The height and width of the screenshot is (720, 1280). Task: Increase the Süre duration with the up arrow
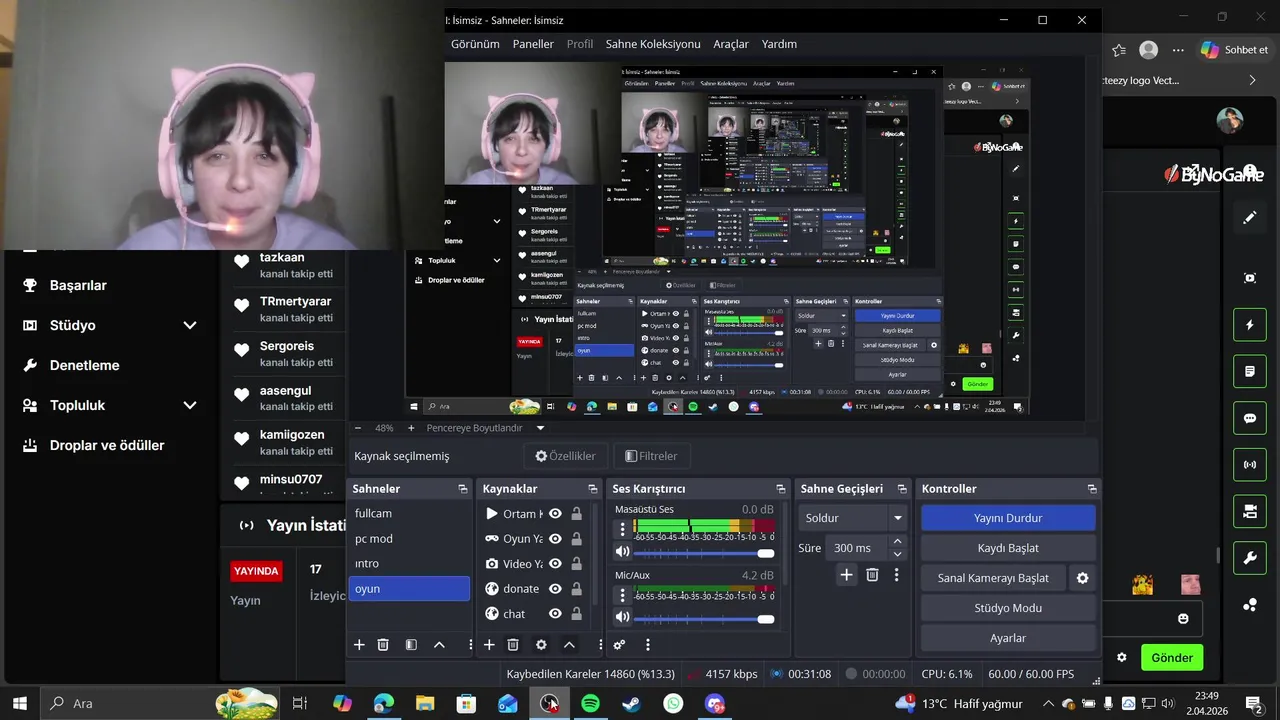point(897,542)
